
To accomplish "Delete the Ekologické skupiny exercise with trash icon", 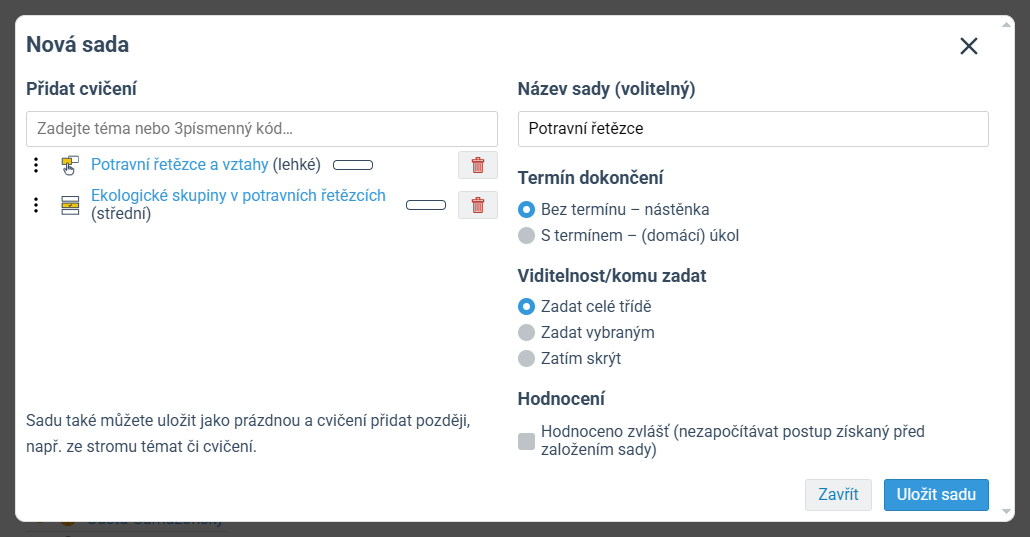I will [478, 205].
